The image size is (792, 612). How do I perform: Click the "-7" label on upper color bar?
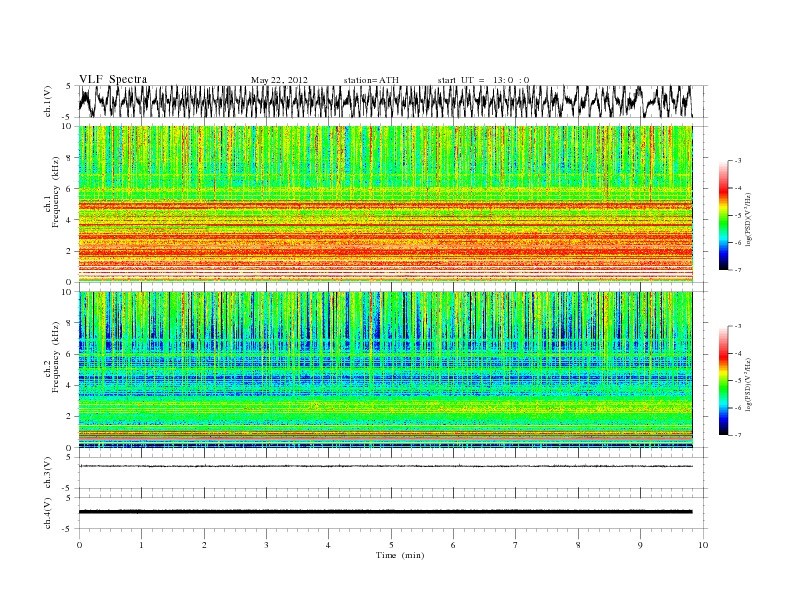click(x=737, y=270)
